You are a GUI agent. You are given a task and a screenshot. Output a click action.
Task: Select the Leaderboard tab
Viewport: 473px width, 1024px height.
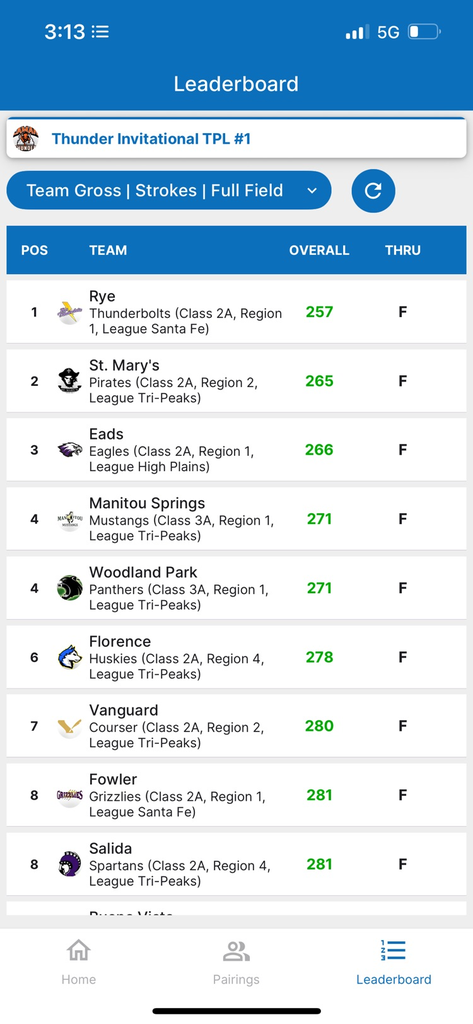coord(393,961)
